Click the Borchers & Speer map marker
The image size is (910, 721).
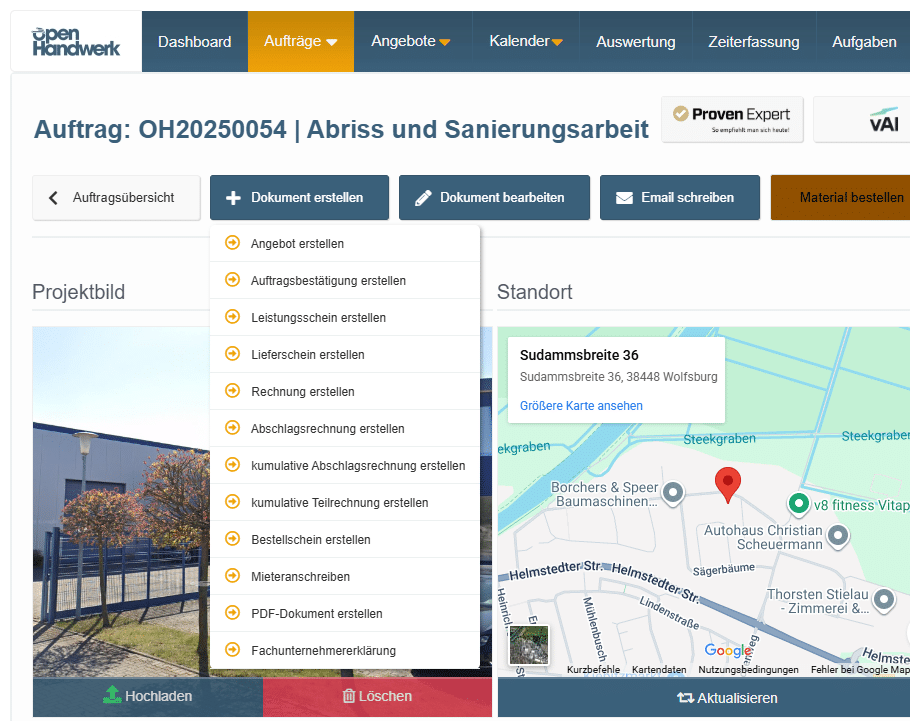pyautogui.click(x=674, y=491)
